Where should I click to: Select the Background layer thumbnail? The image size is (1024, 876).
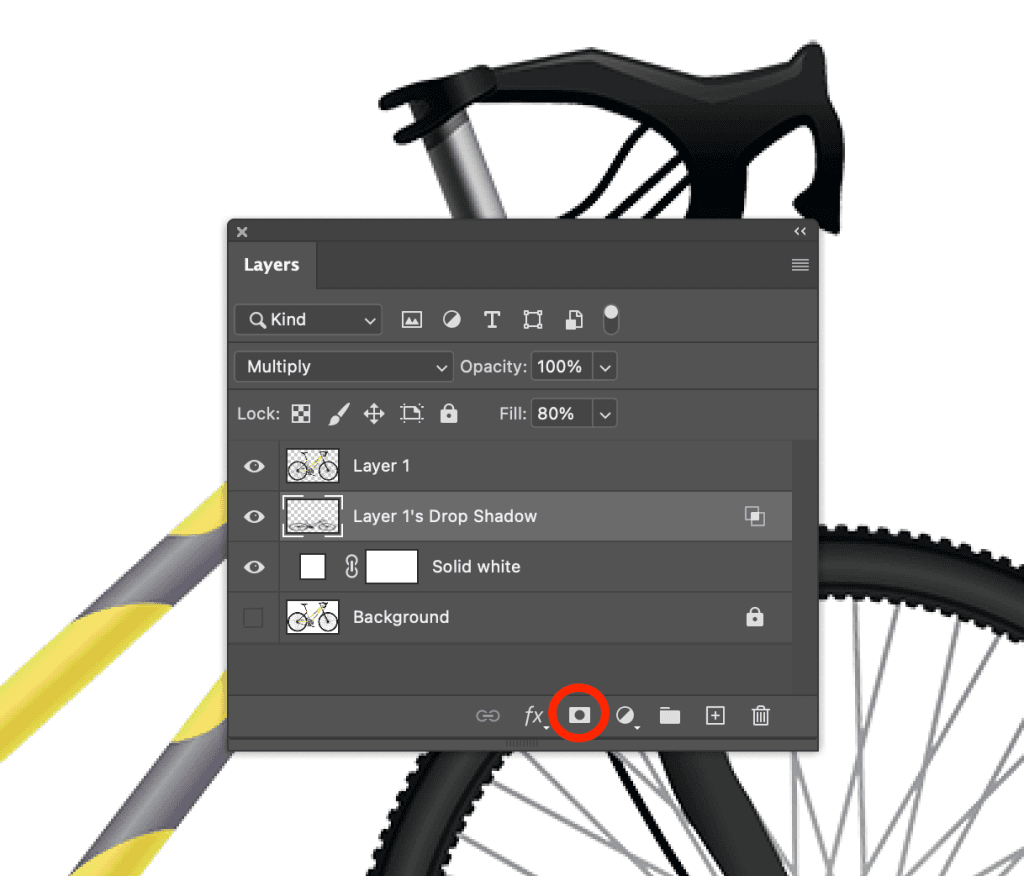(x=313, y=617)
